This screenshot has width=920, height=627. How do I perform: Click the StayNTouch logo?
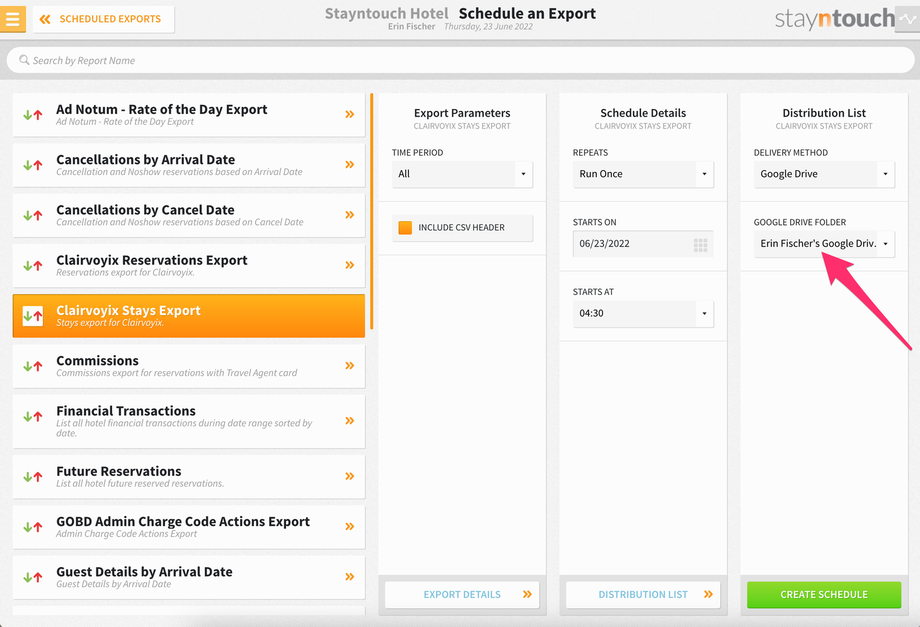834,19
